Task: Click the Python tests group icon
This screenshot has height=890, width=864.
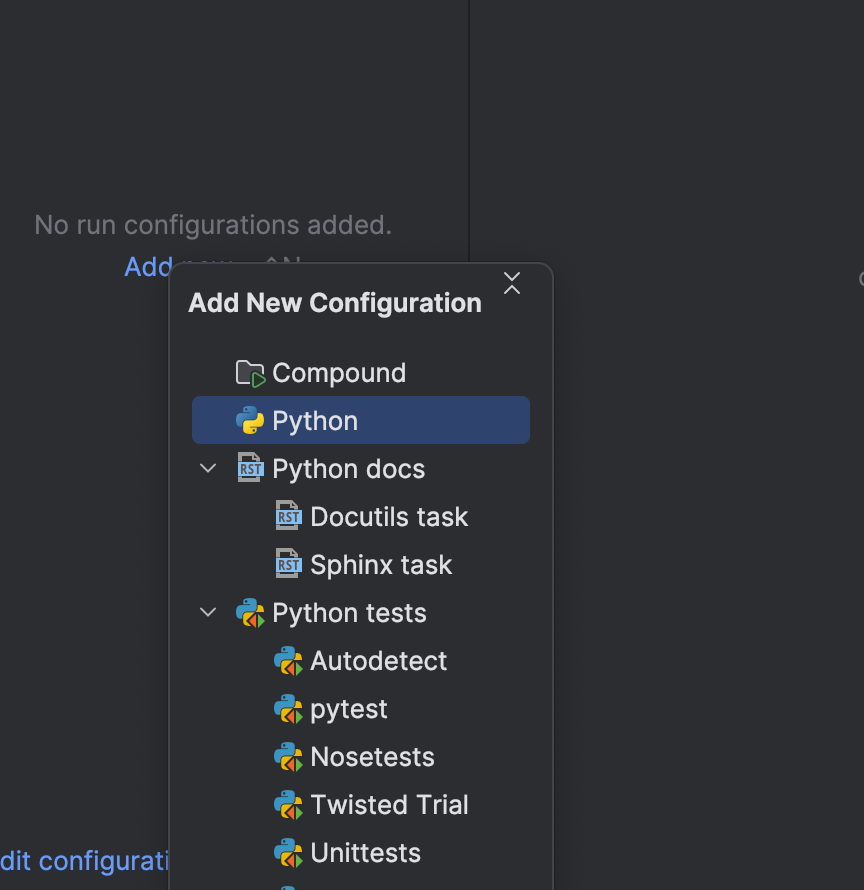Action: 250,613
